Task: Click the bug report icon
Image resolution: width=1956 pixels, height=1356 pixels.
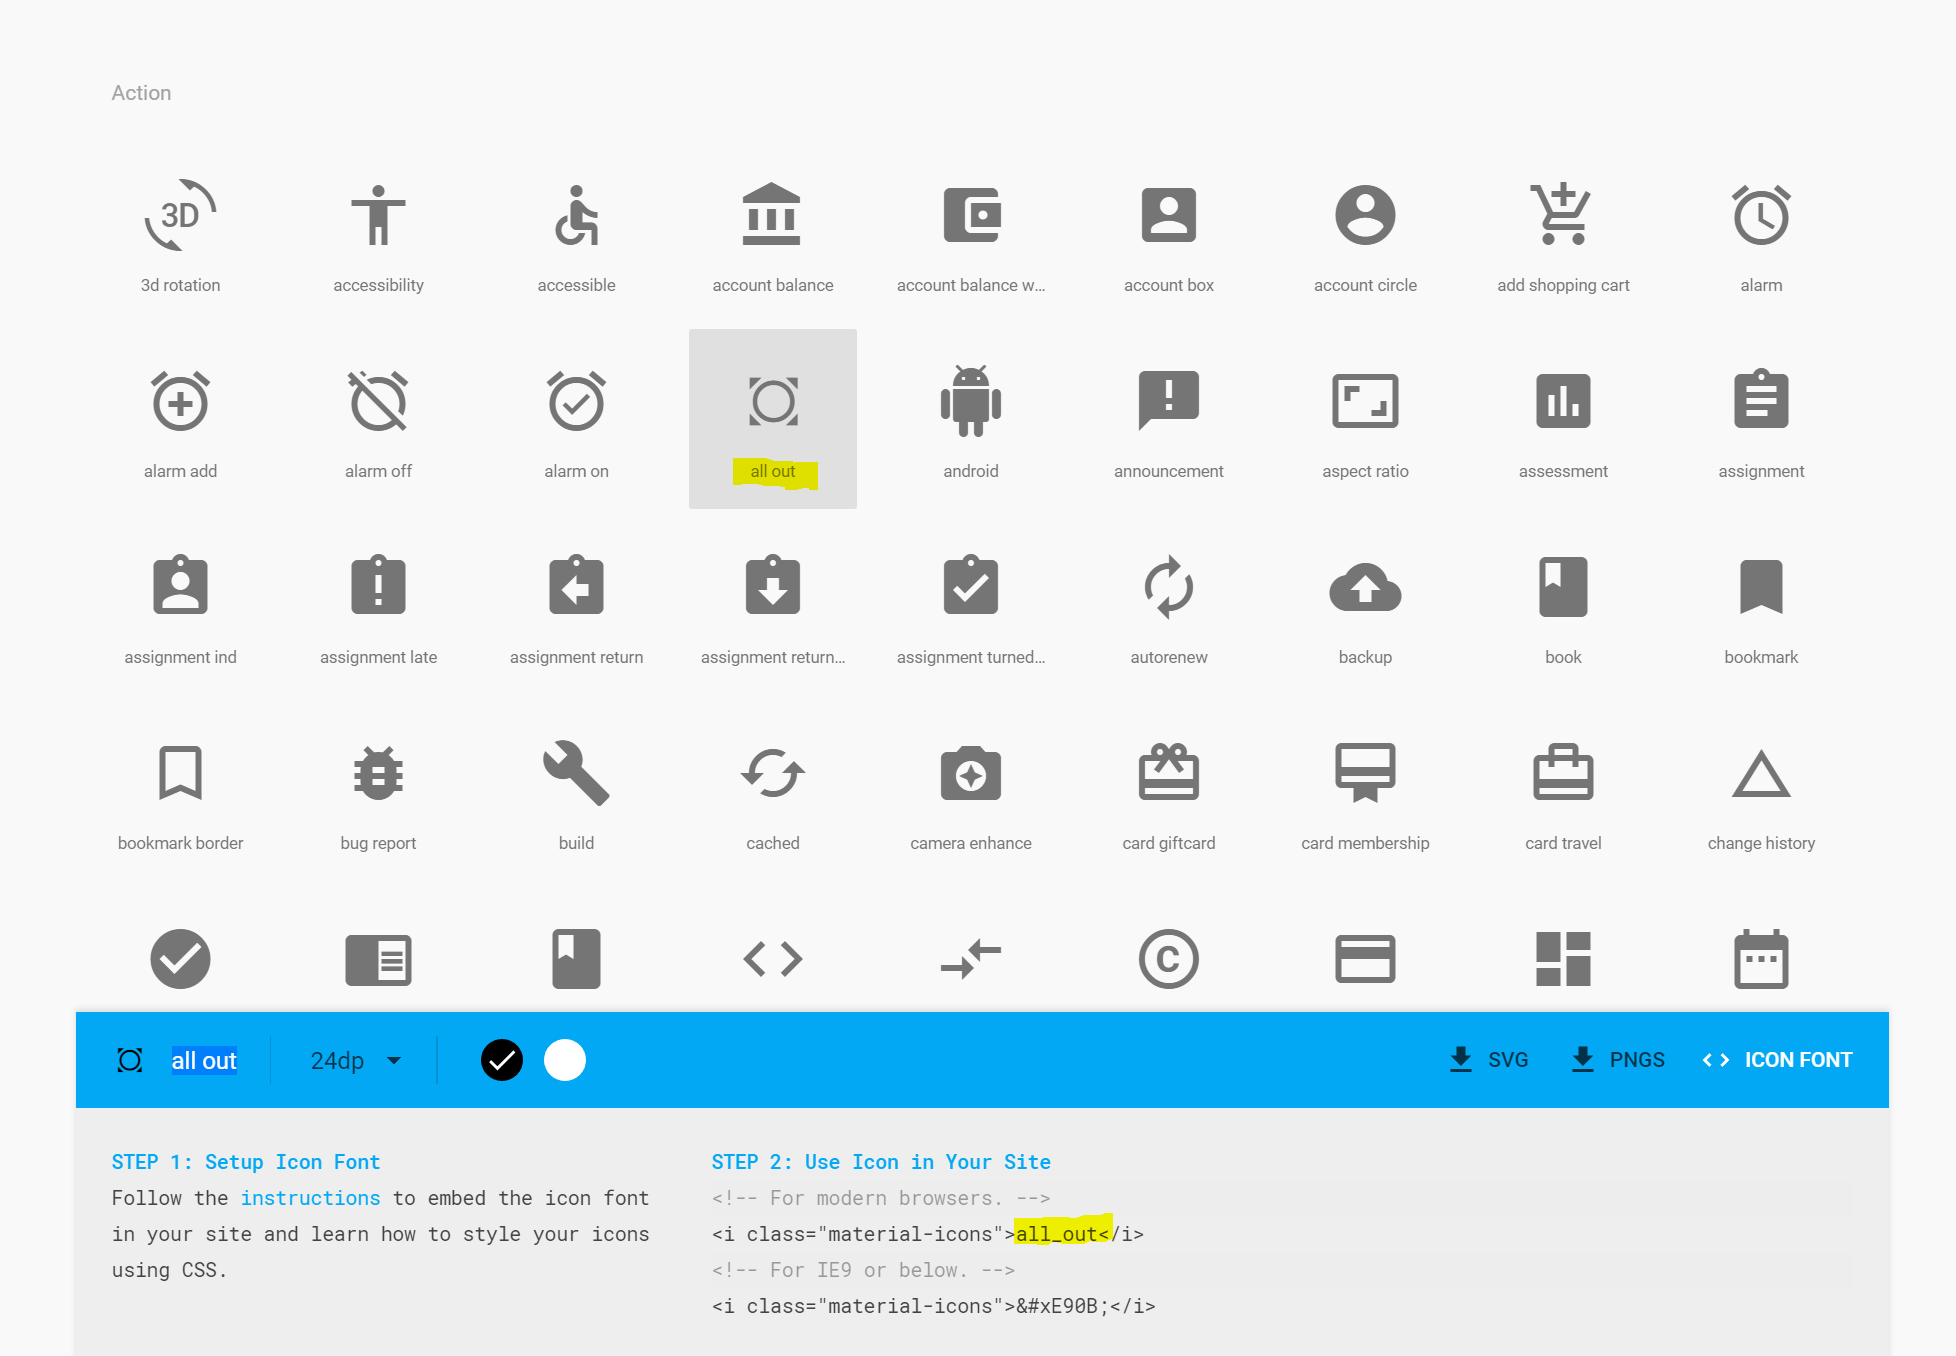Action: pos(377,773)
